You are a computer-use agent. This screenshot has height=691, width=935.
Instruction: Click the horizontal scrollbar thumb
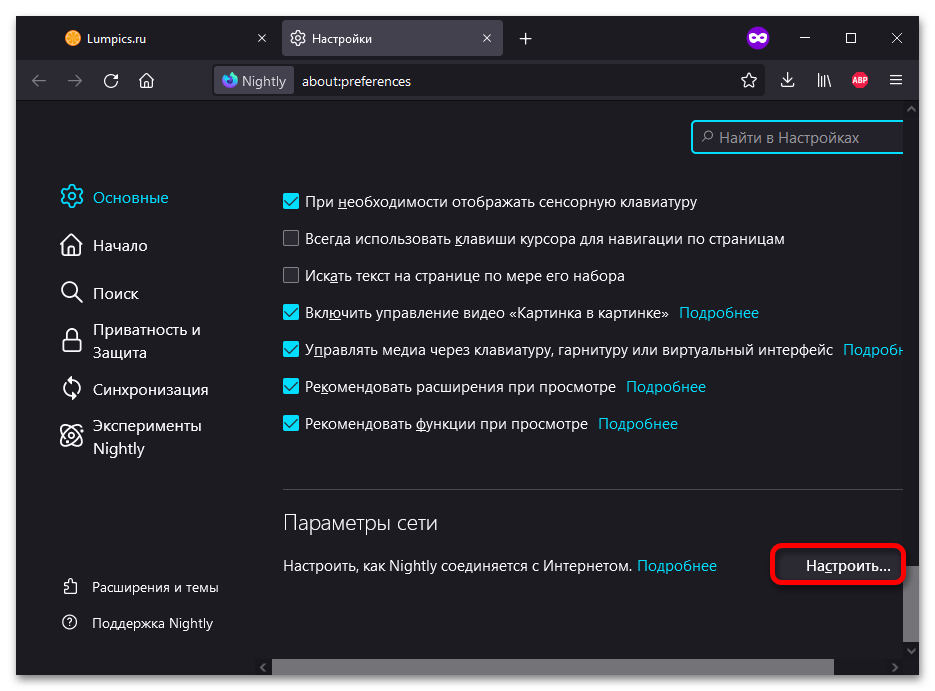553,667
